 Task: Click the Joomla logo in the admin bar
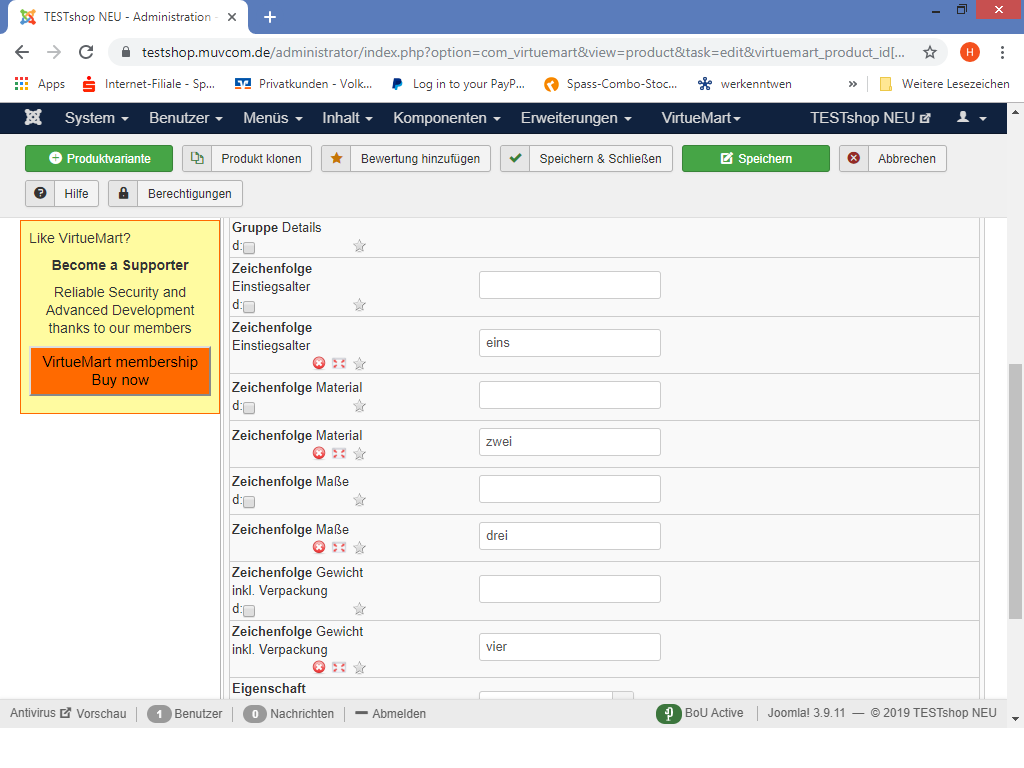pos(33,118)
